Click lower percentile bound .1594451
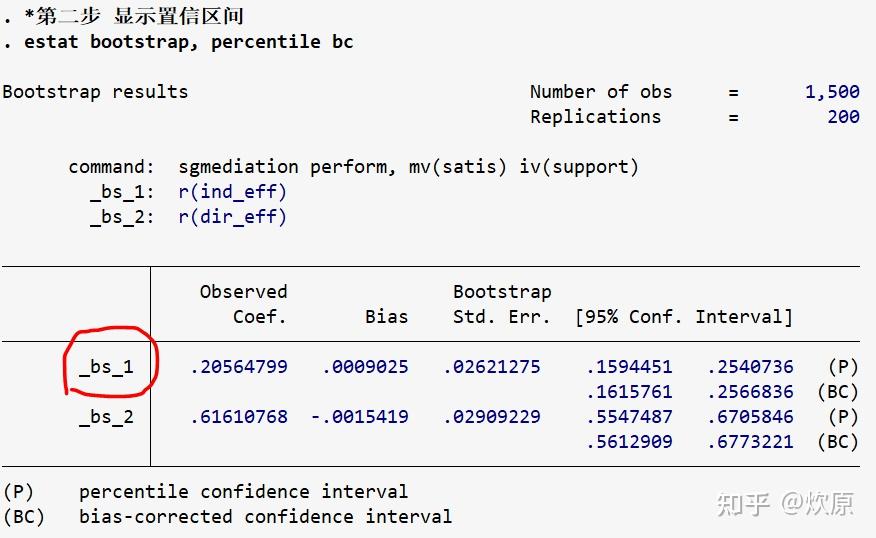 click(x=629, y=367)
